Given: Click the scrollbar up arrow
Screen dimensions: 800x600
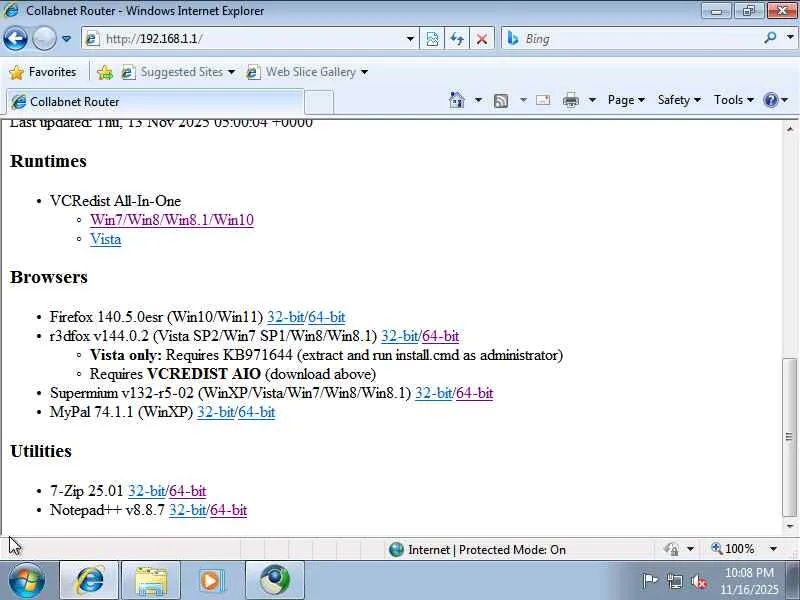Looking at the screenshot, I should (x=790, y=128).
